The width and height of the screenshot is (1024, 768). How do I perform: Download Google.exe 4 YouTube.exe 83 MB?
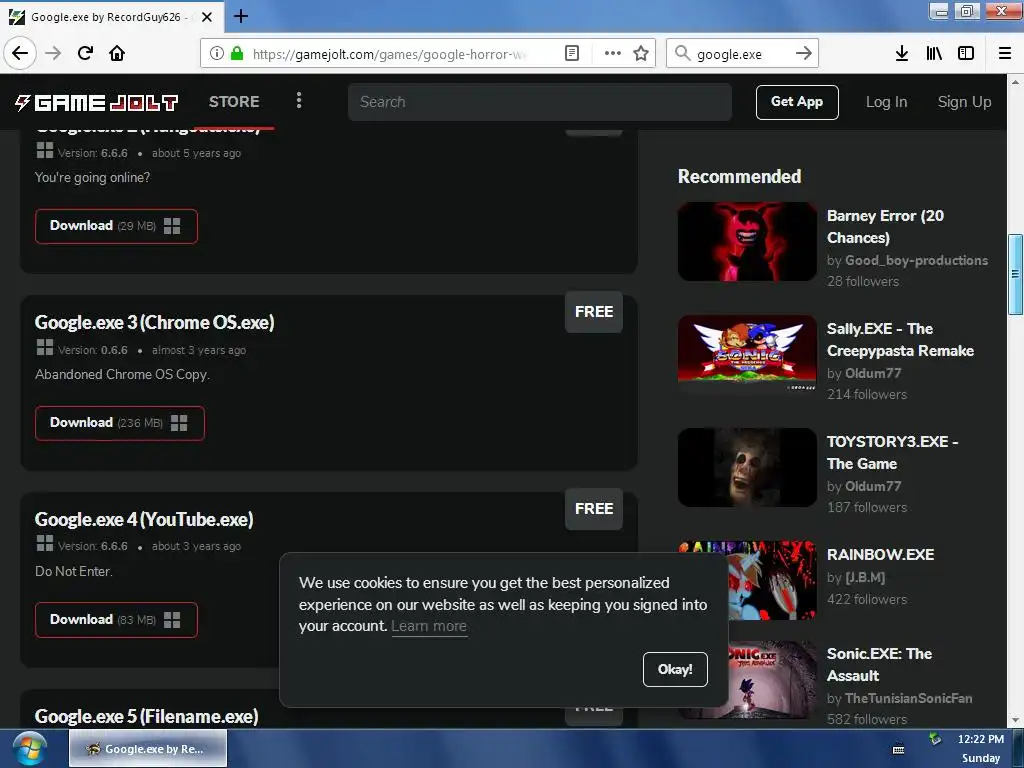pyautogui.click(x=116, y=620)
